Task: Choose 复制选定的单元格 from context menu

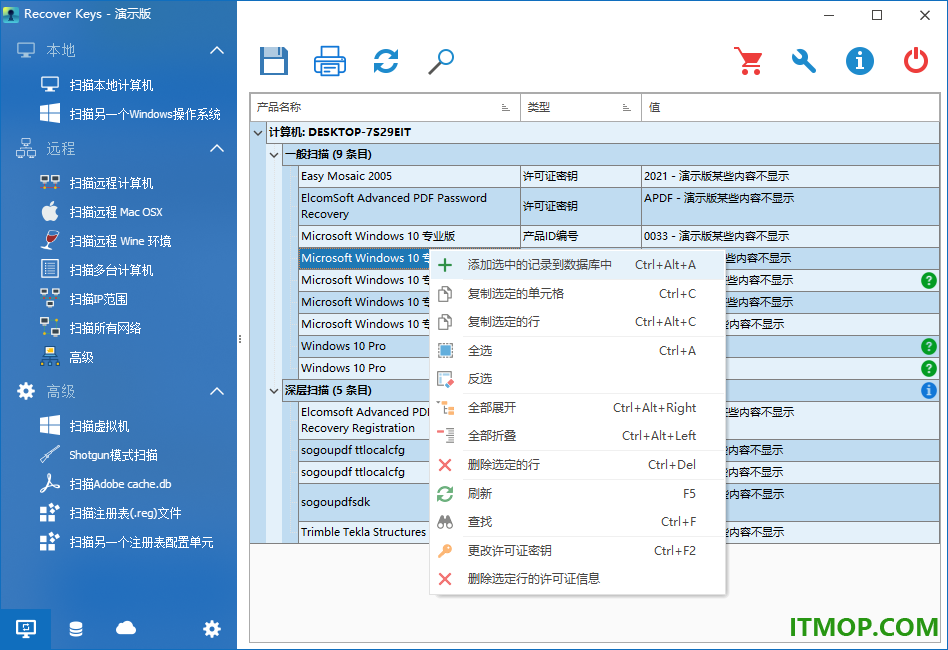Action: tap(577, 294)
